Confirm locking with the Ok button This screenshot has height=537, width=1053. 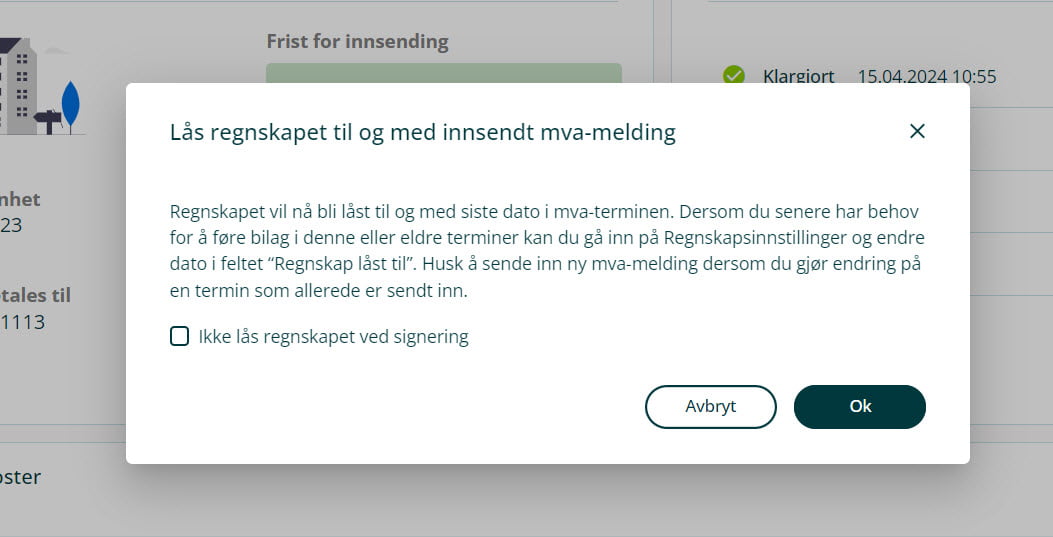tap(859, 406)
